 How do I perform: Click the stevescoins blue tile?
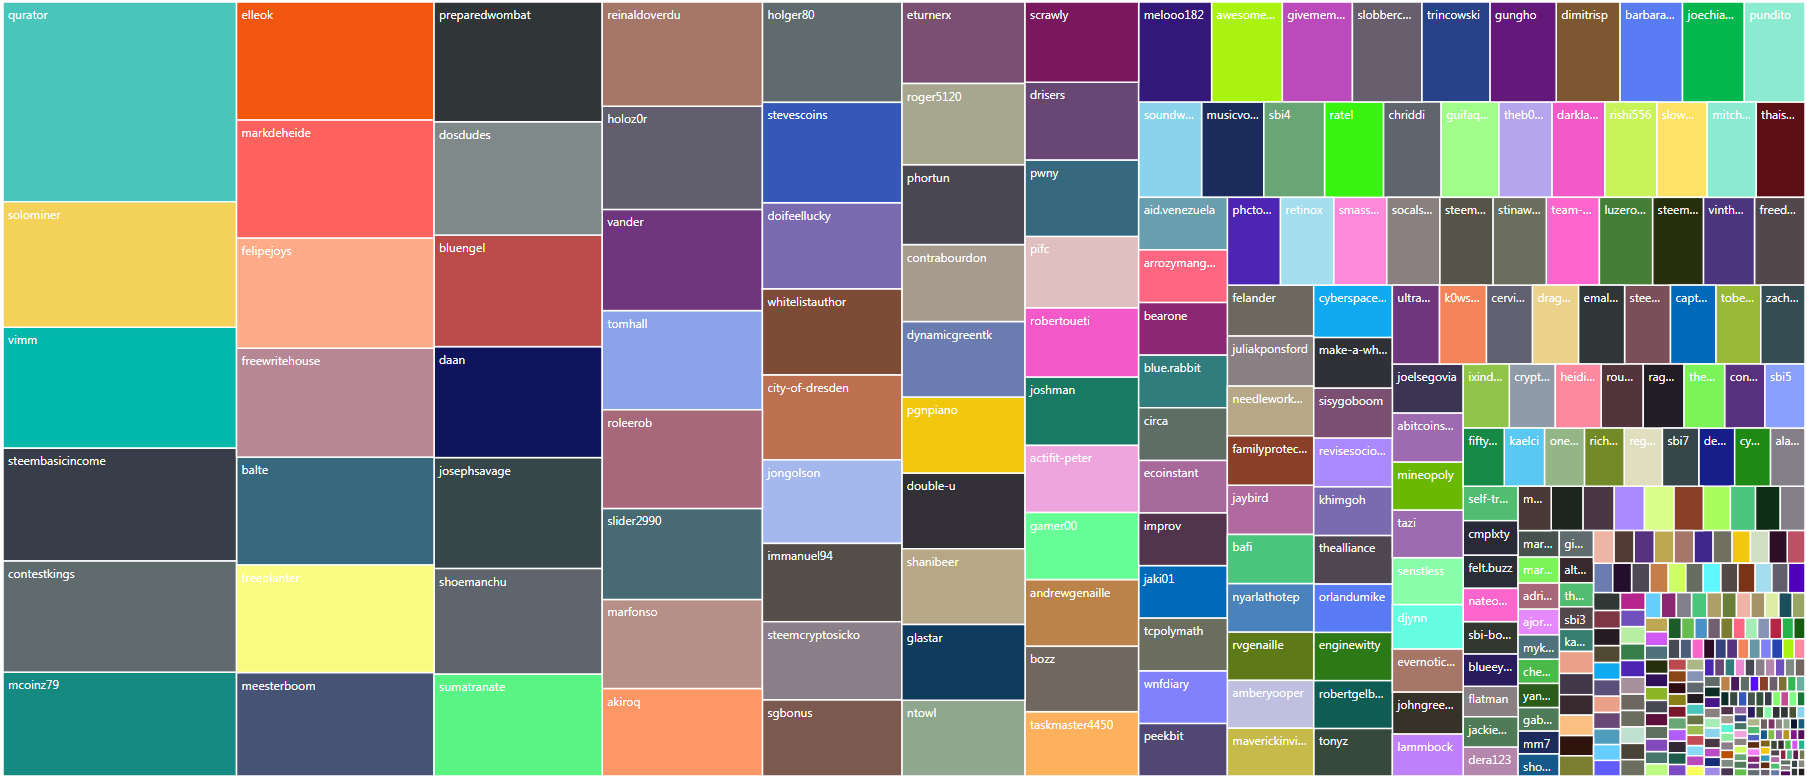click(831, 153)
